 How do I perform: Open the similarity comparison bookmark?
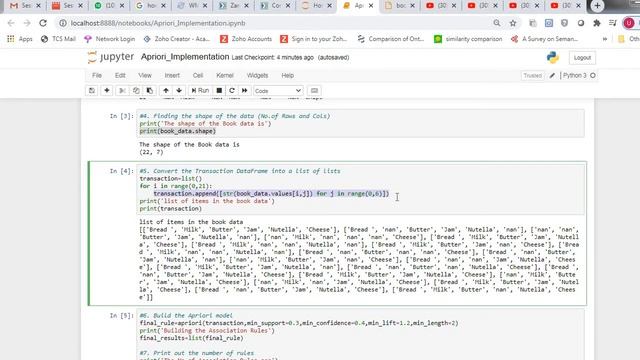[468, 39]
